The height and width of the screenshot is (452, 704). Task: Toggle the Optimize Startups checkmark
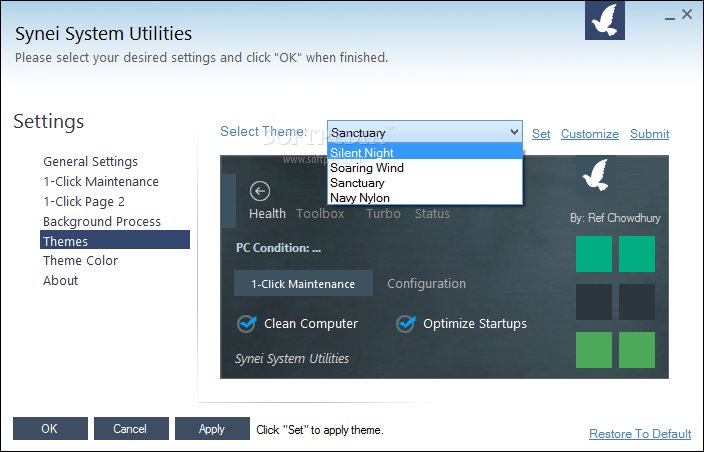coord(406,323)
